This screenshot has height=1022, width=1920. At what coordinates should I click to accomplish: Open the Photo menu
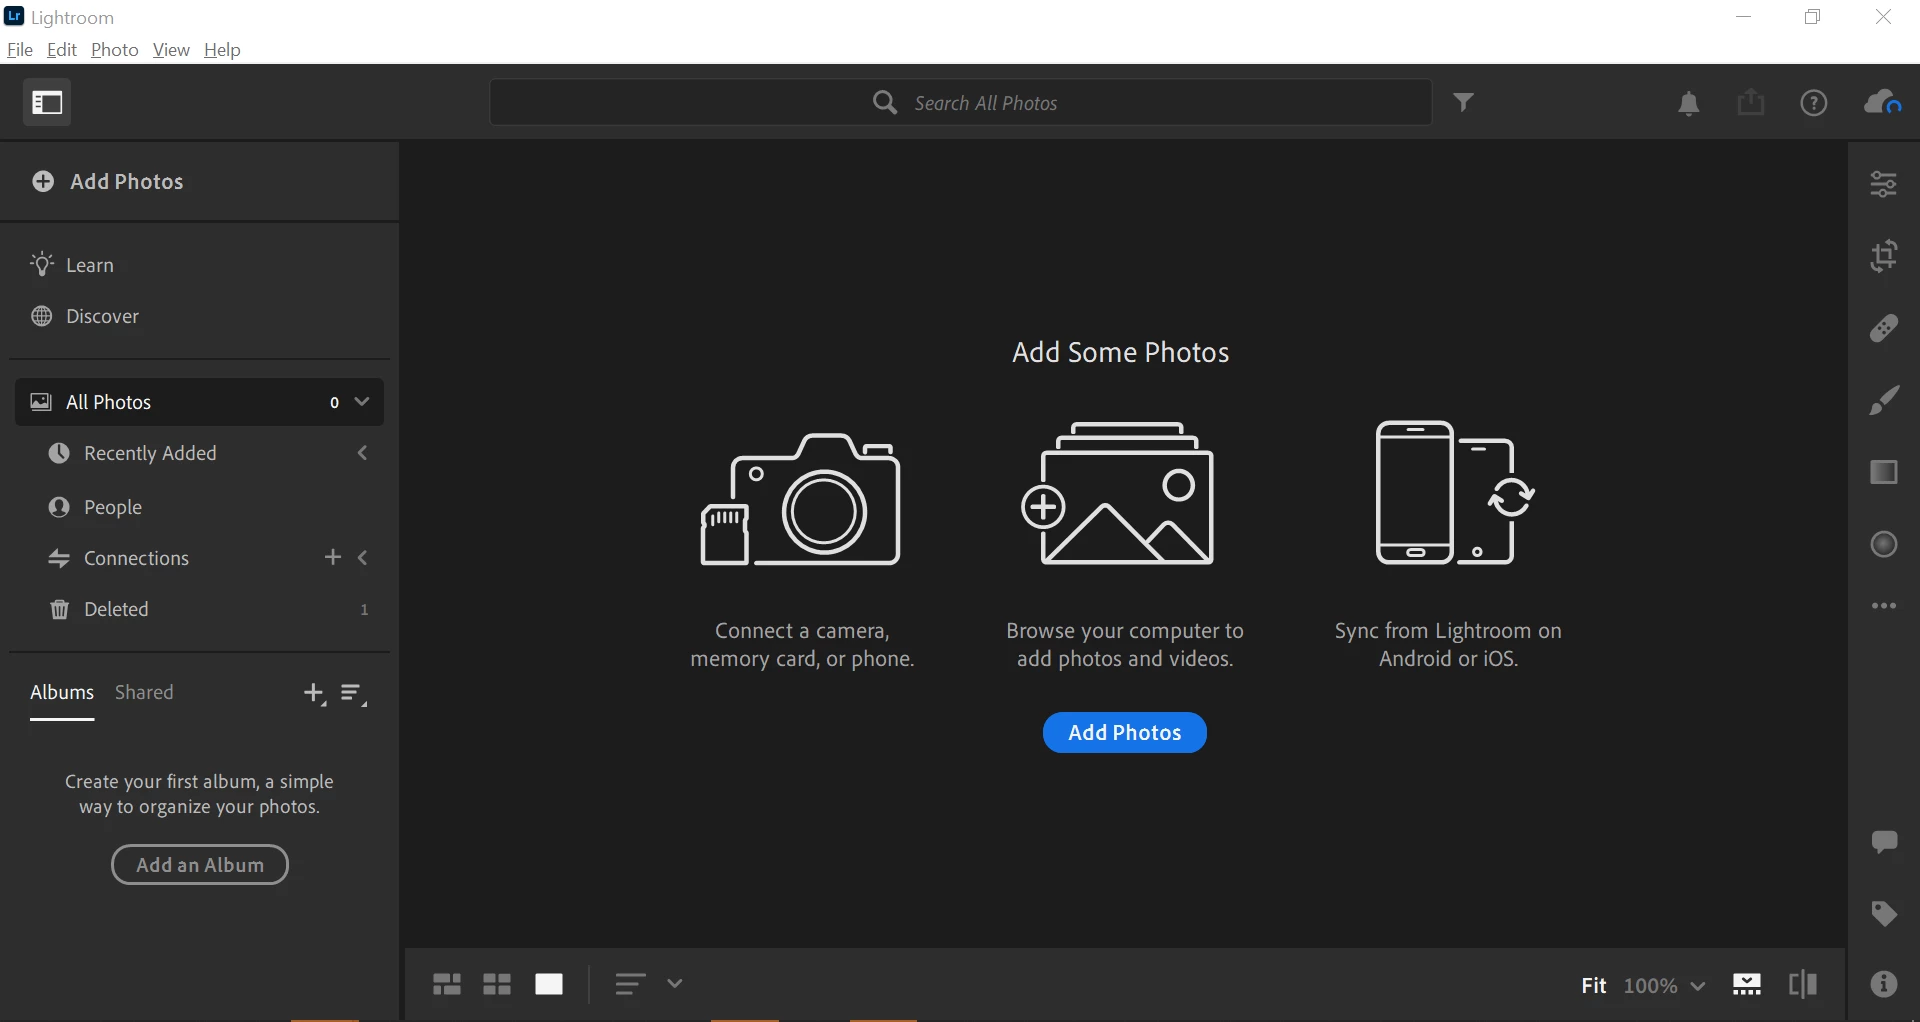115,50
